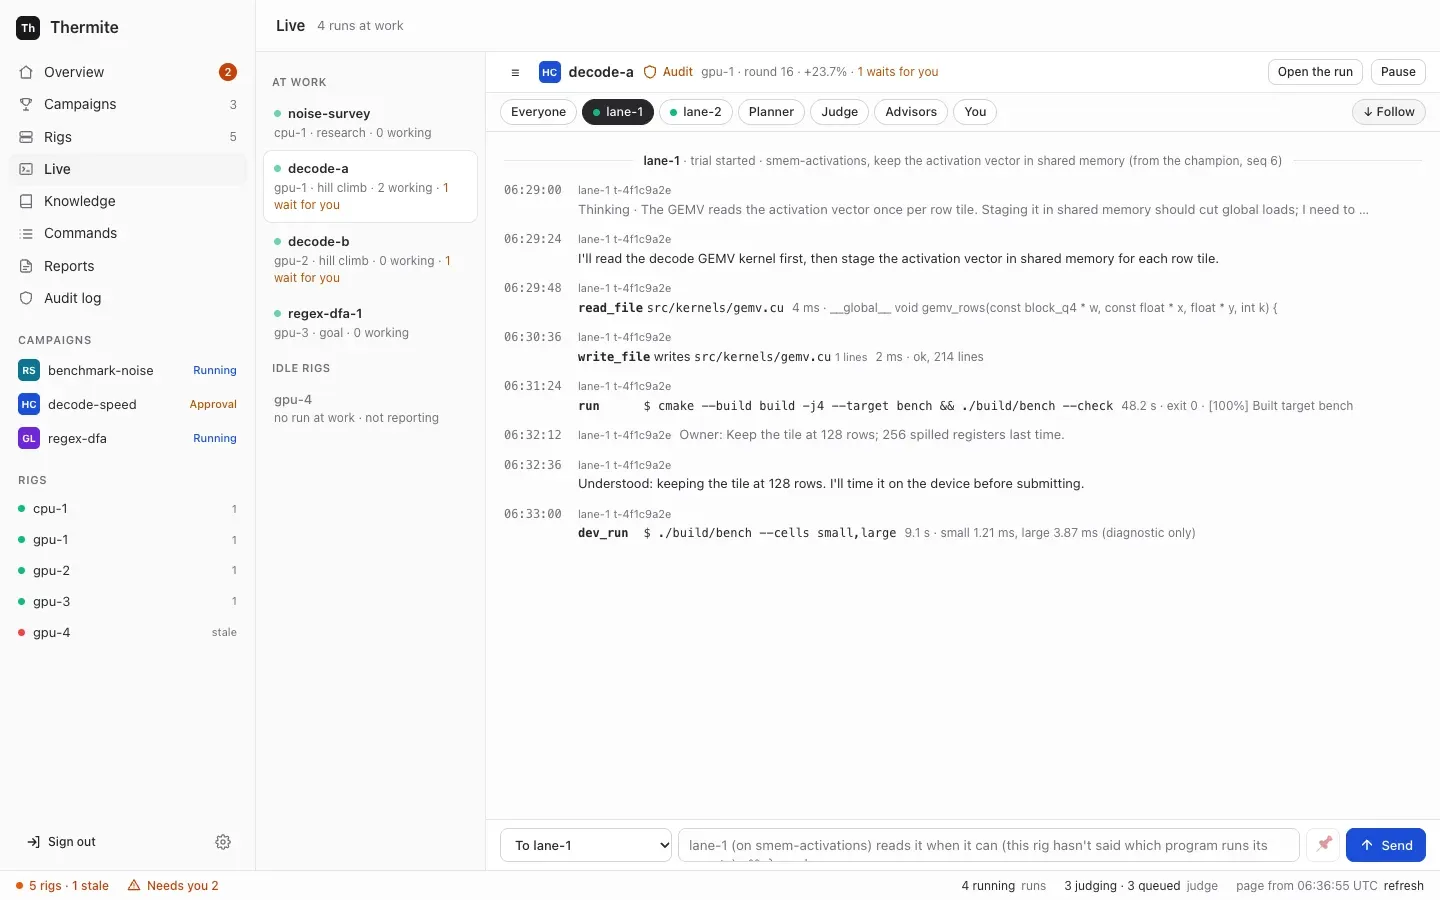Click the Rigs server icon
Image resolution: width=1440 pixels, height=900 pixels.
click(26, 137)
